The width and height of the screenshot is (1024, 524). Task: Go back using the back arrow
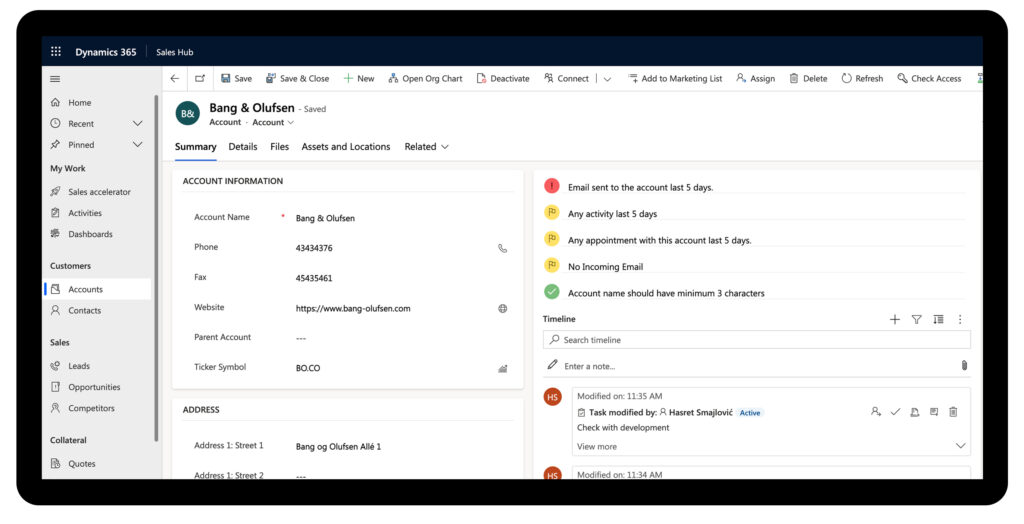175,79
